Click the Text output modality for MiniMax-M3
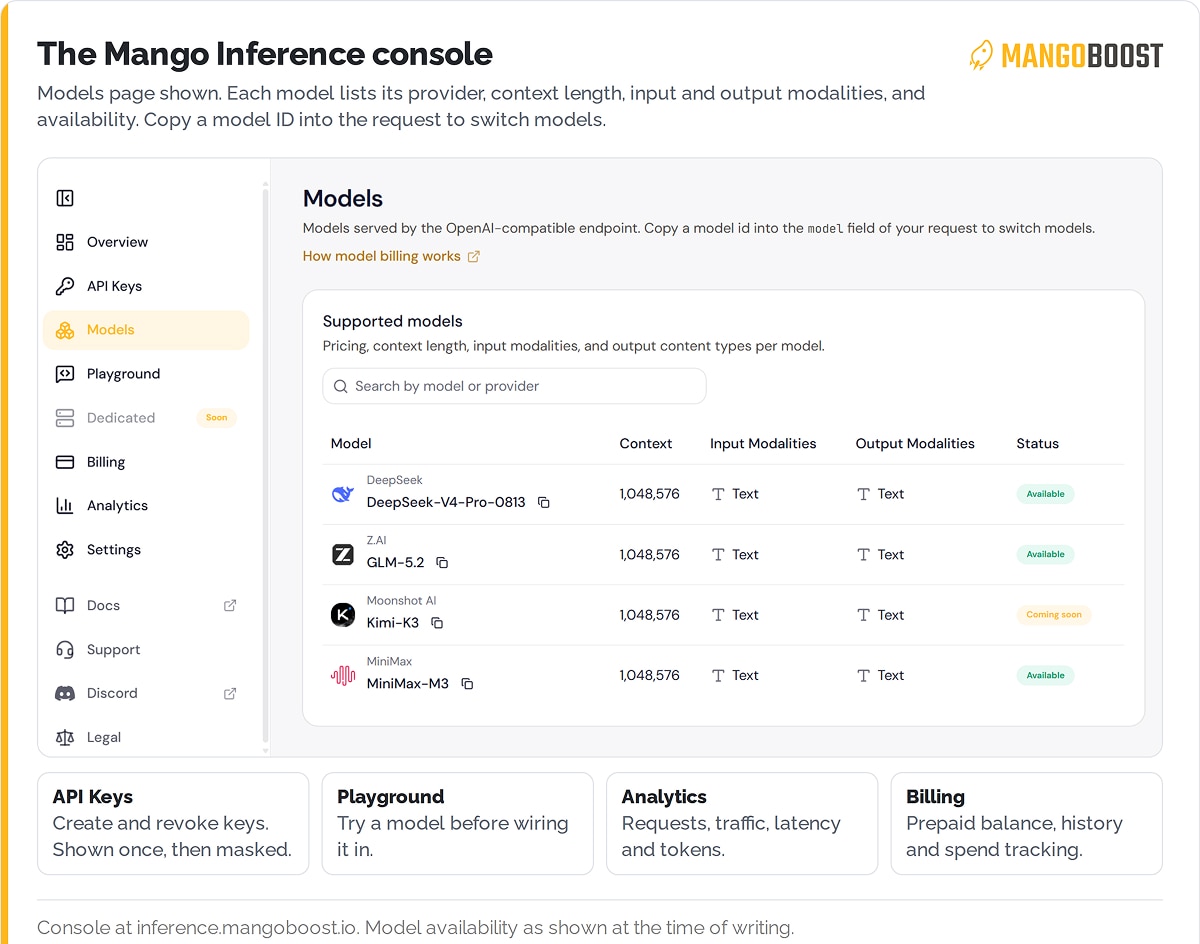 tap(881, 675)
